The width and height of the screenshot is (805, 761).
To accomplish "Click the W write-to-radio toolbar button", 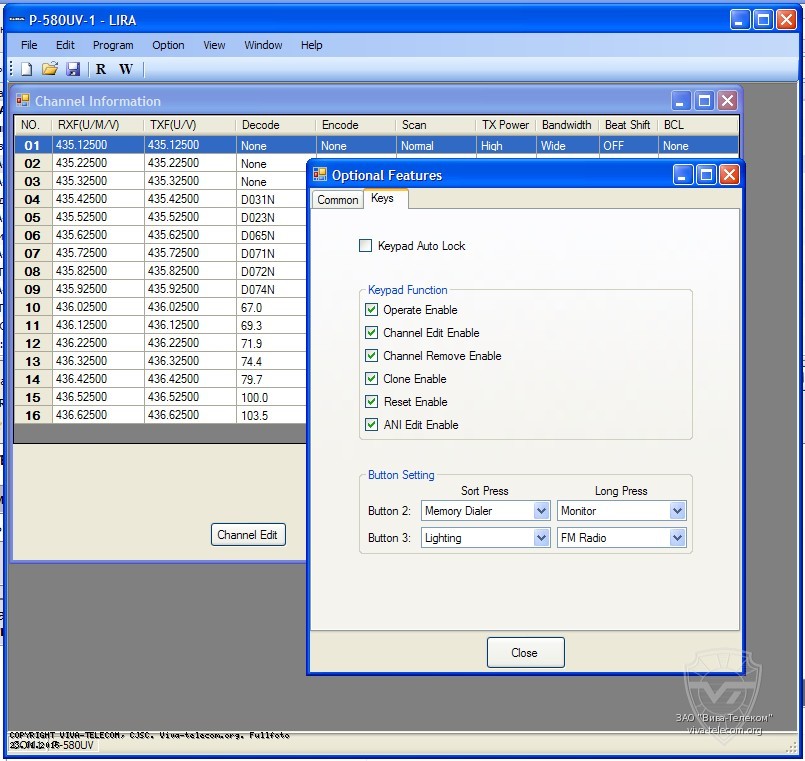I will 125,69.
